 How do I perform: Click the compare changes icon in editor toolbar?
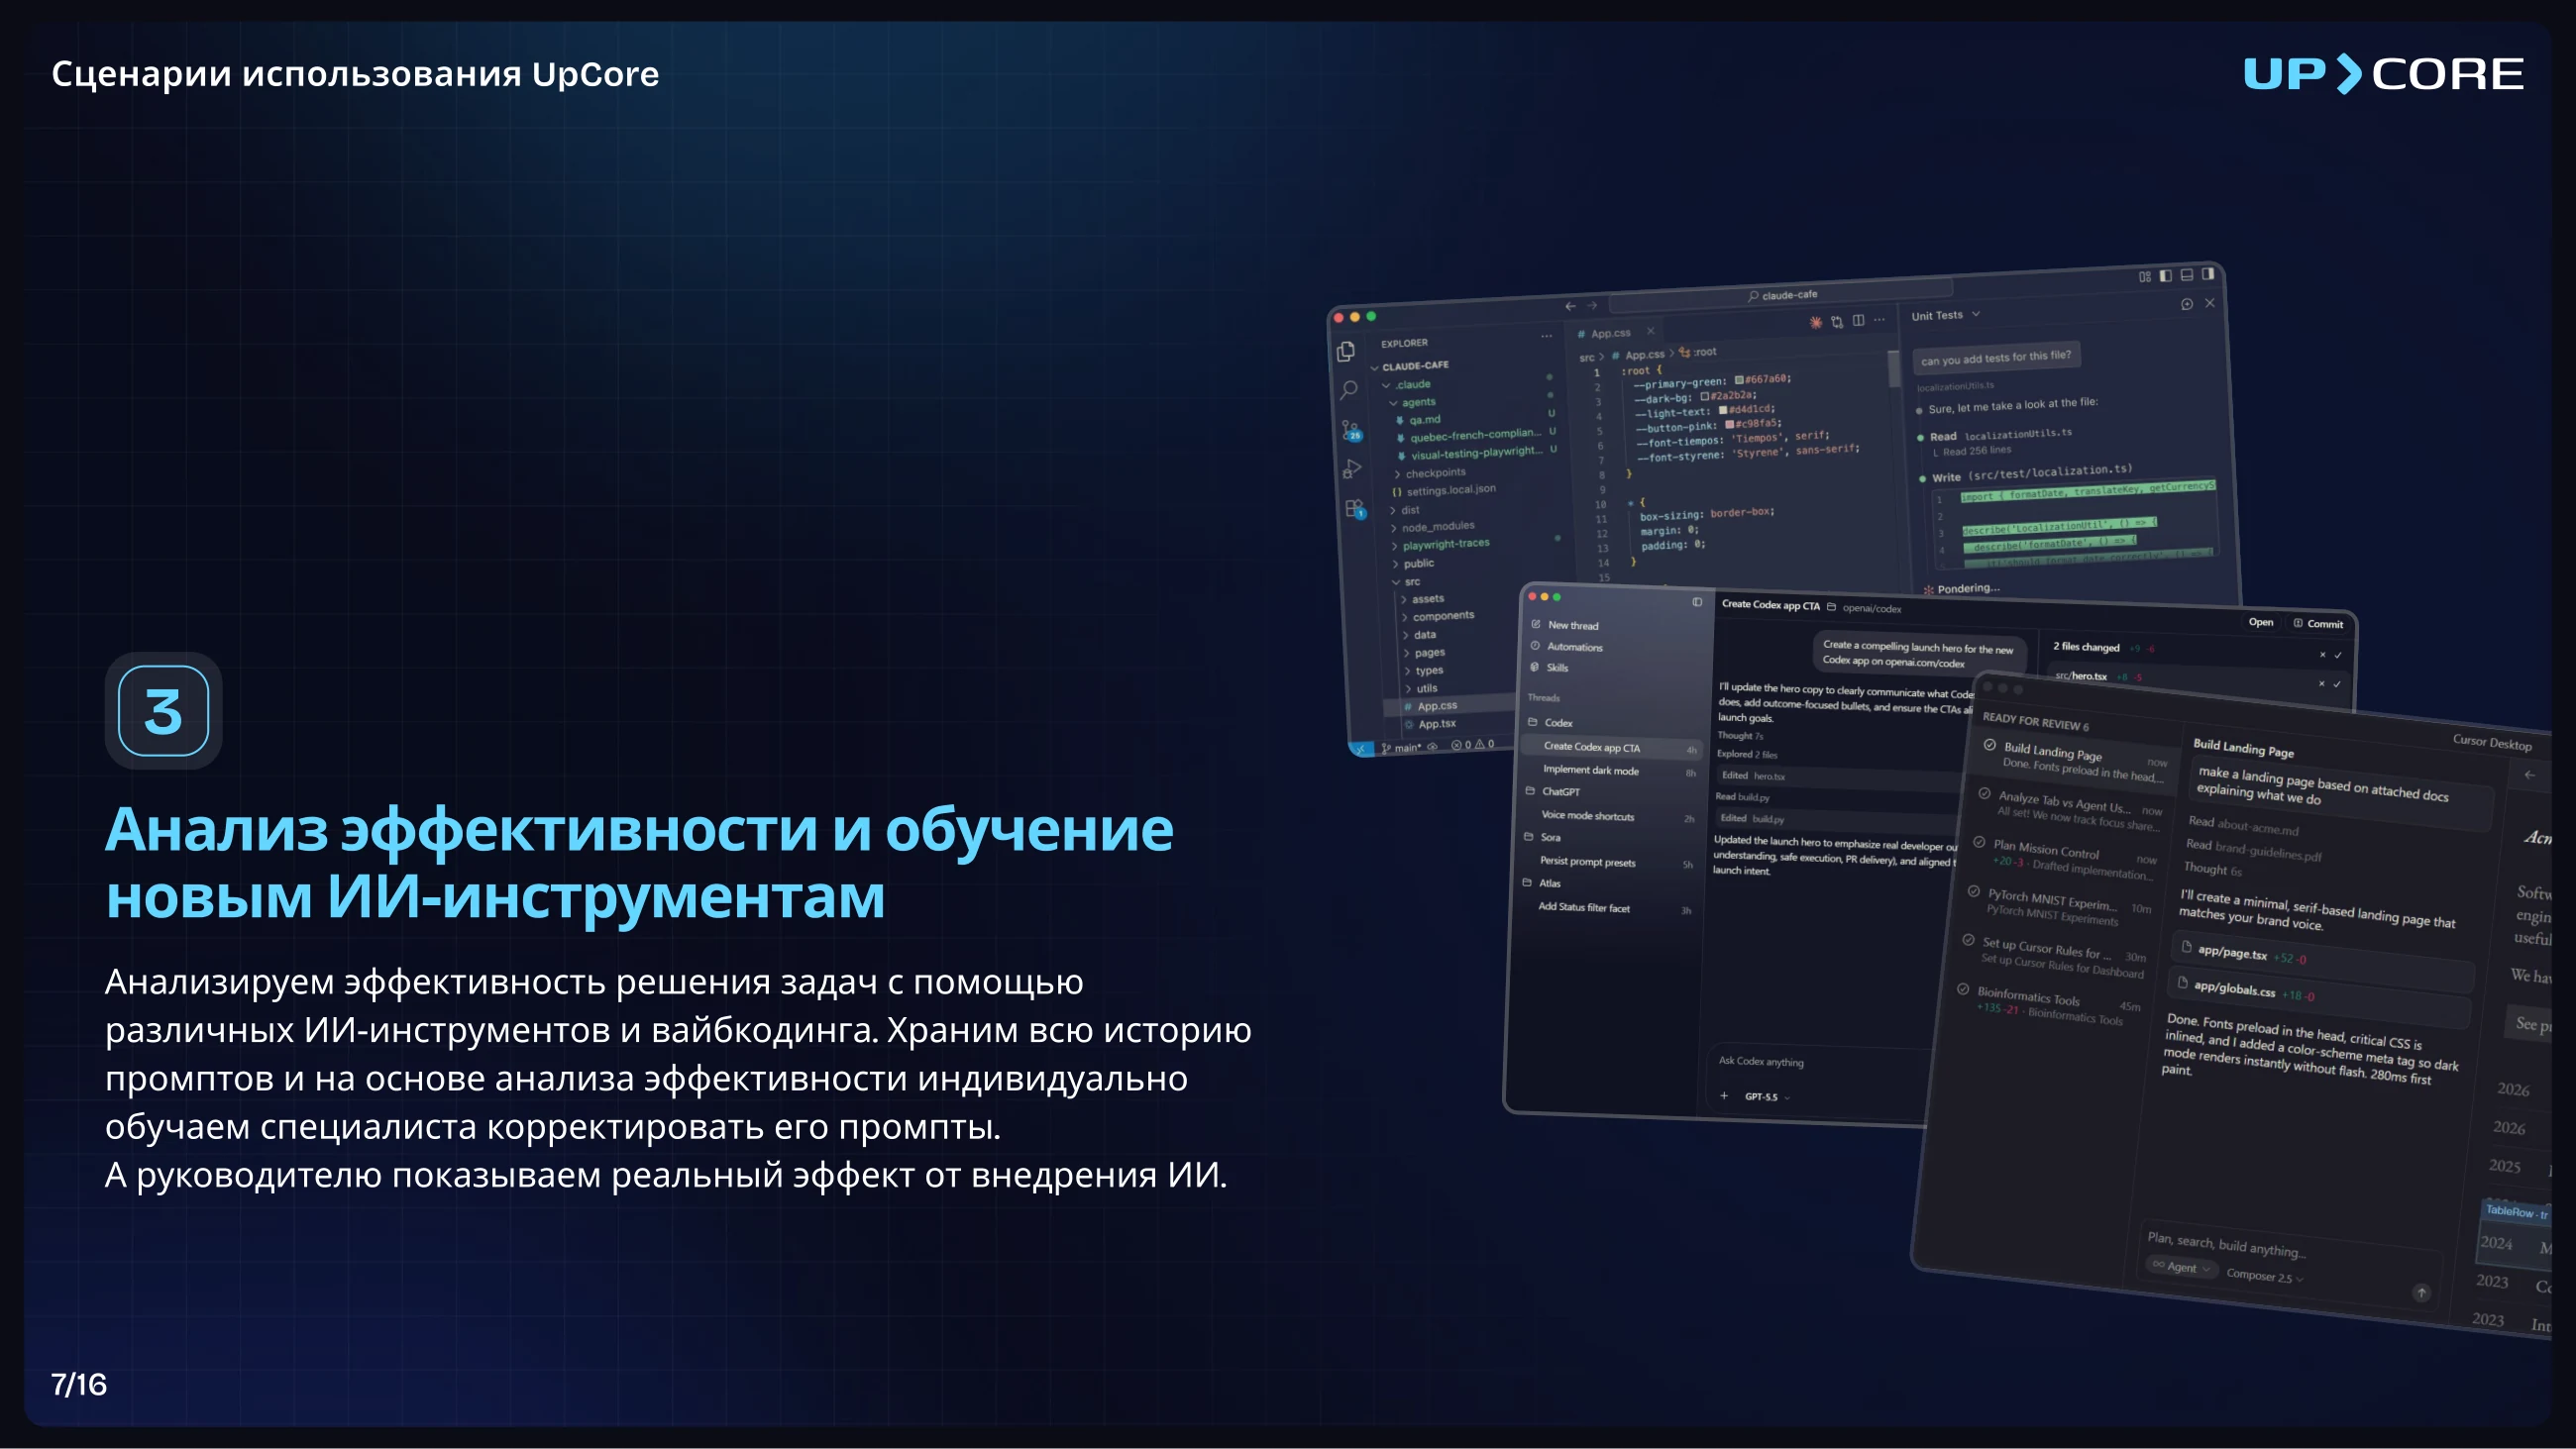(1837, 322)
